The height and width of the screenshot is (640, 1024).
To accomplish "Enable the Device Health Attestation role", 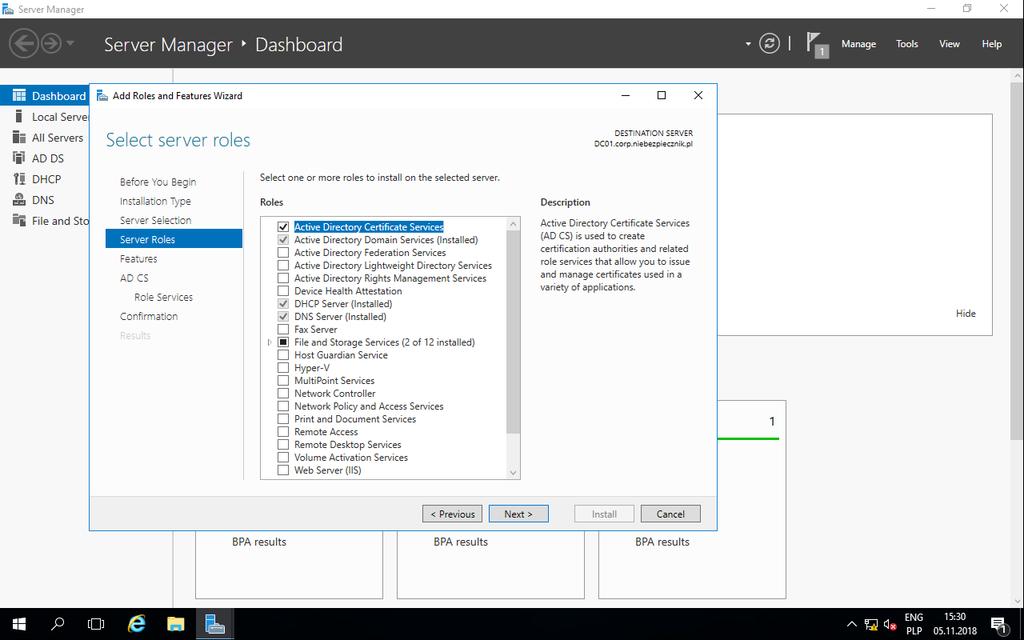I will tap(283, 291).
